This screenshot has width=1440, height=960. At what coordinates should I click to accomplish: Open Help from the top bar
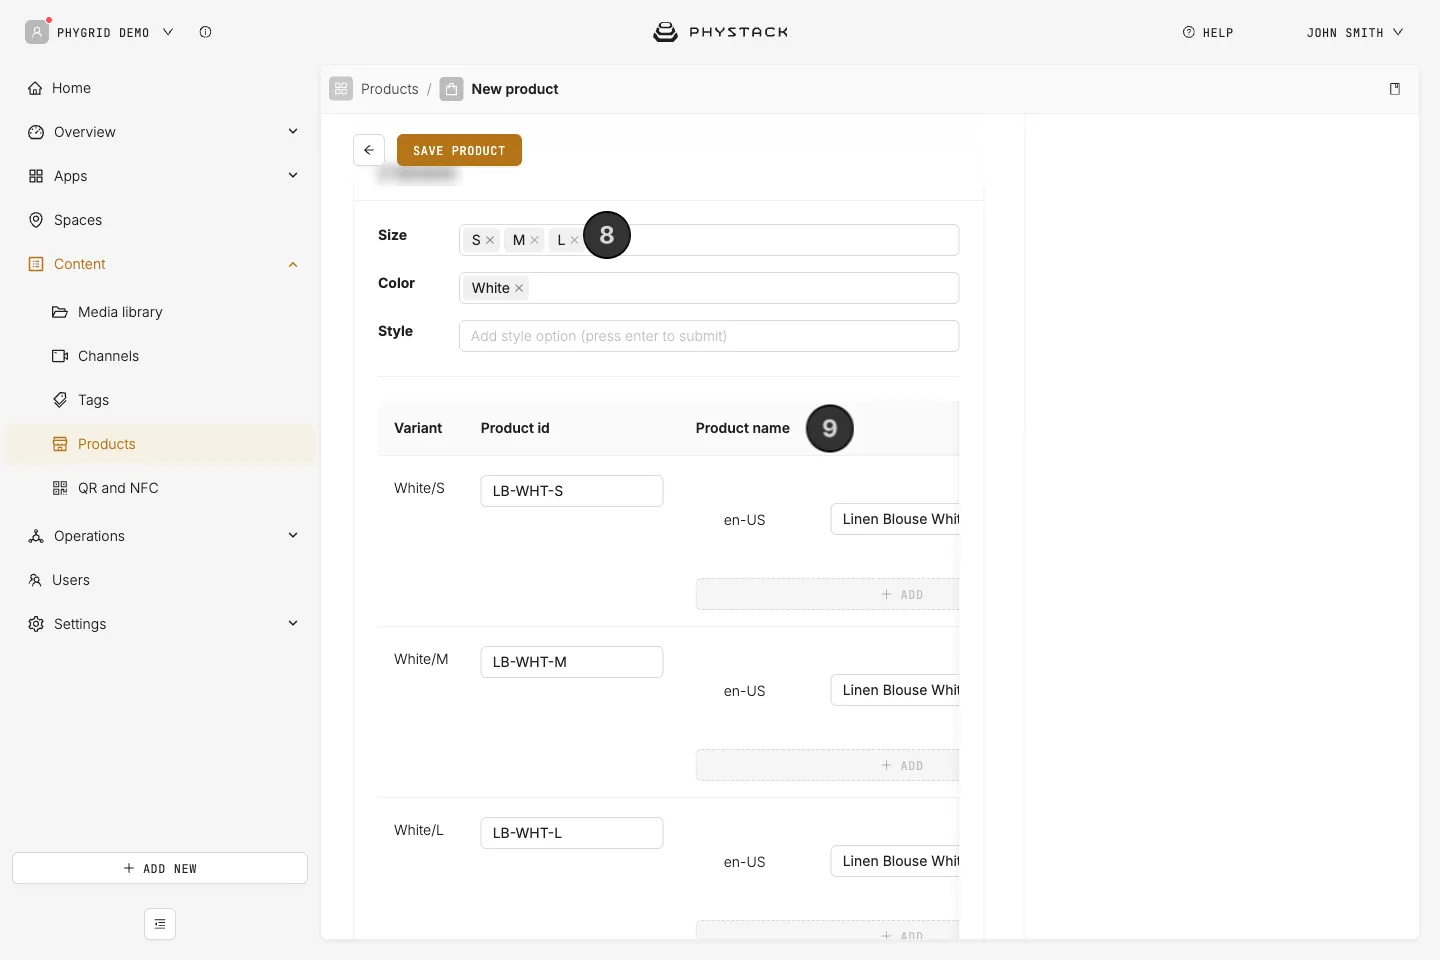(x=1208, y=32)
